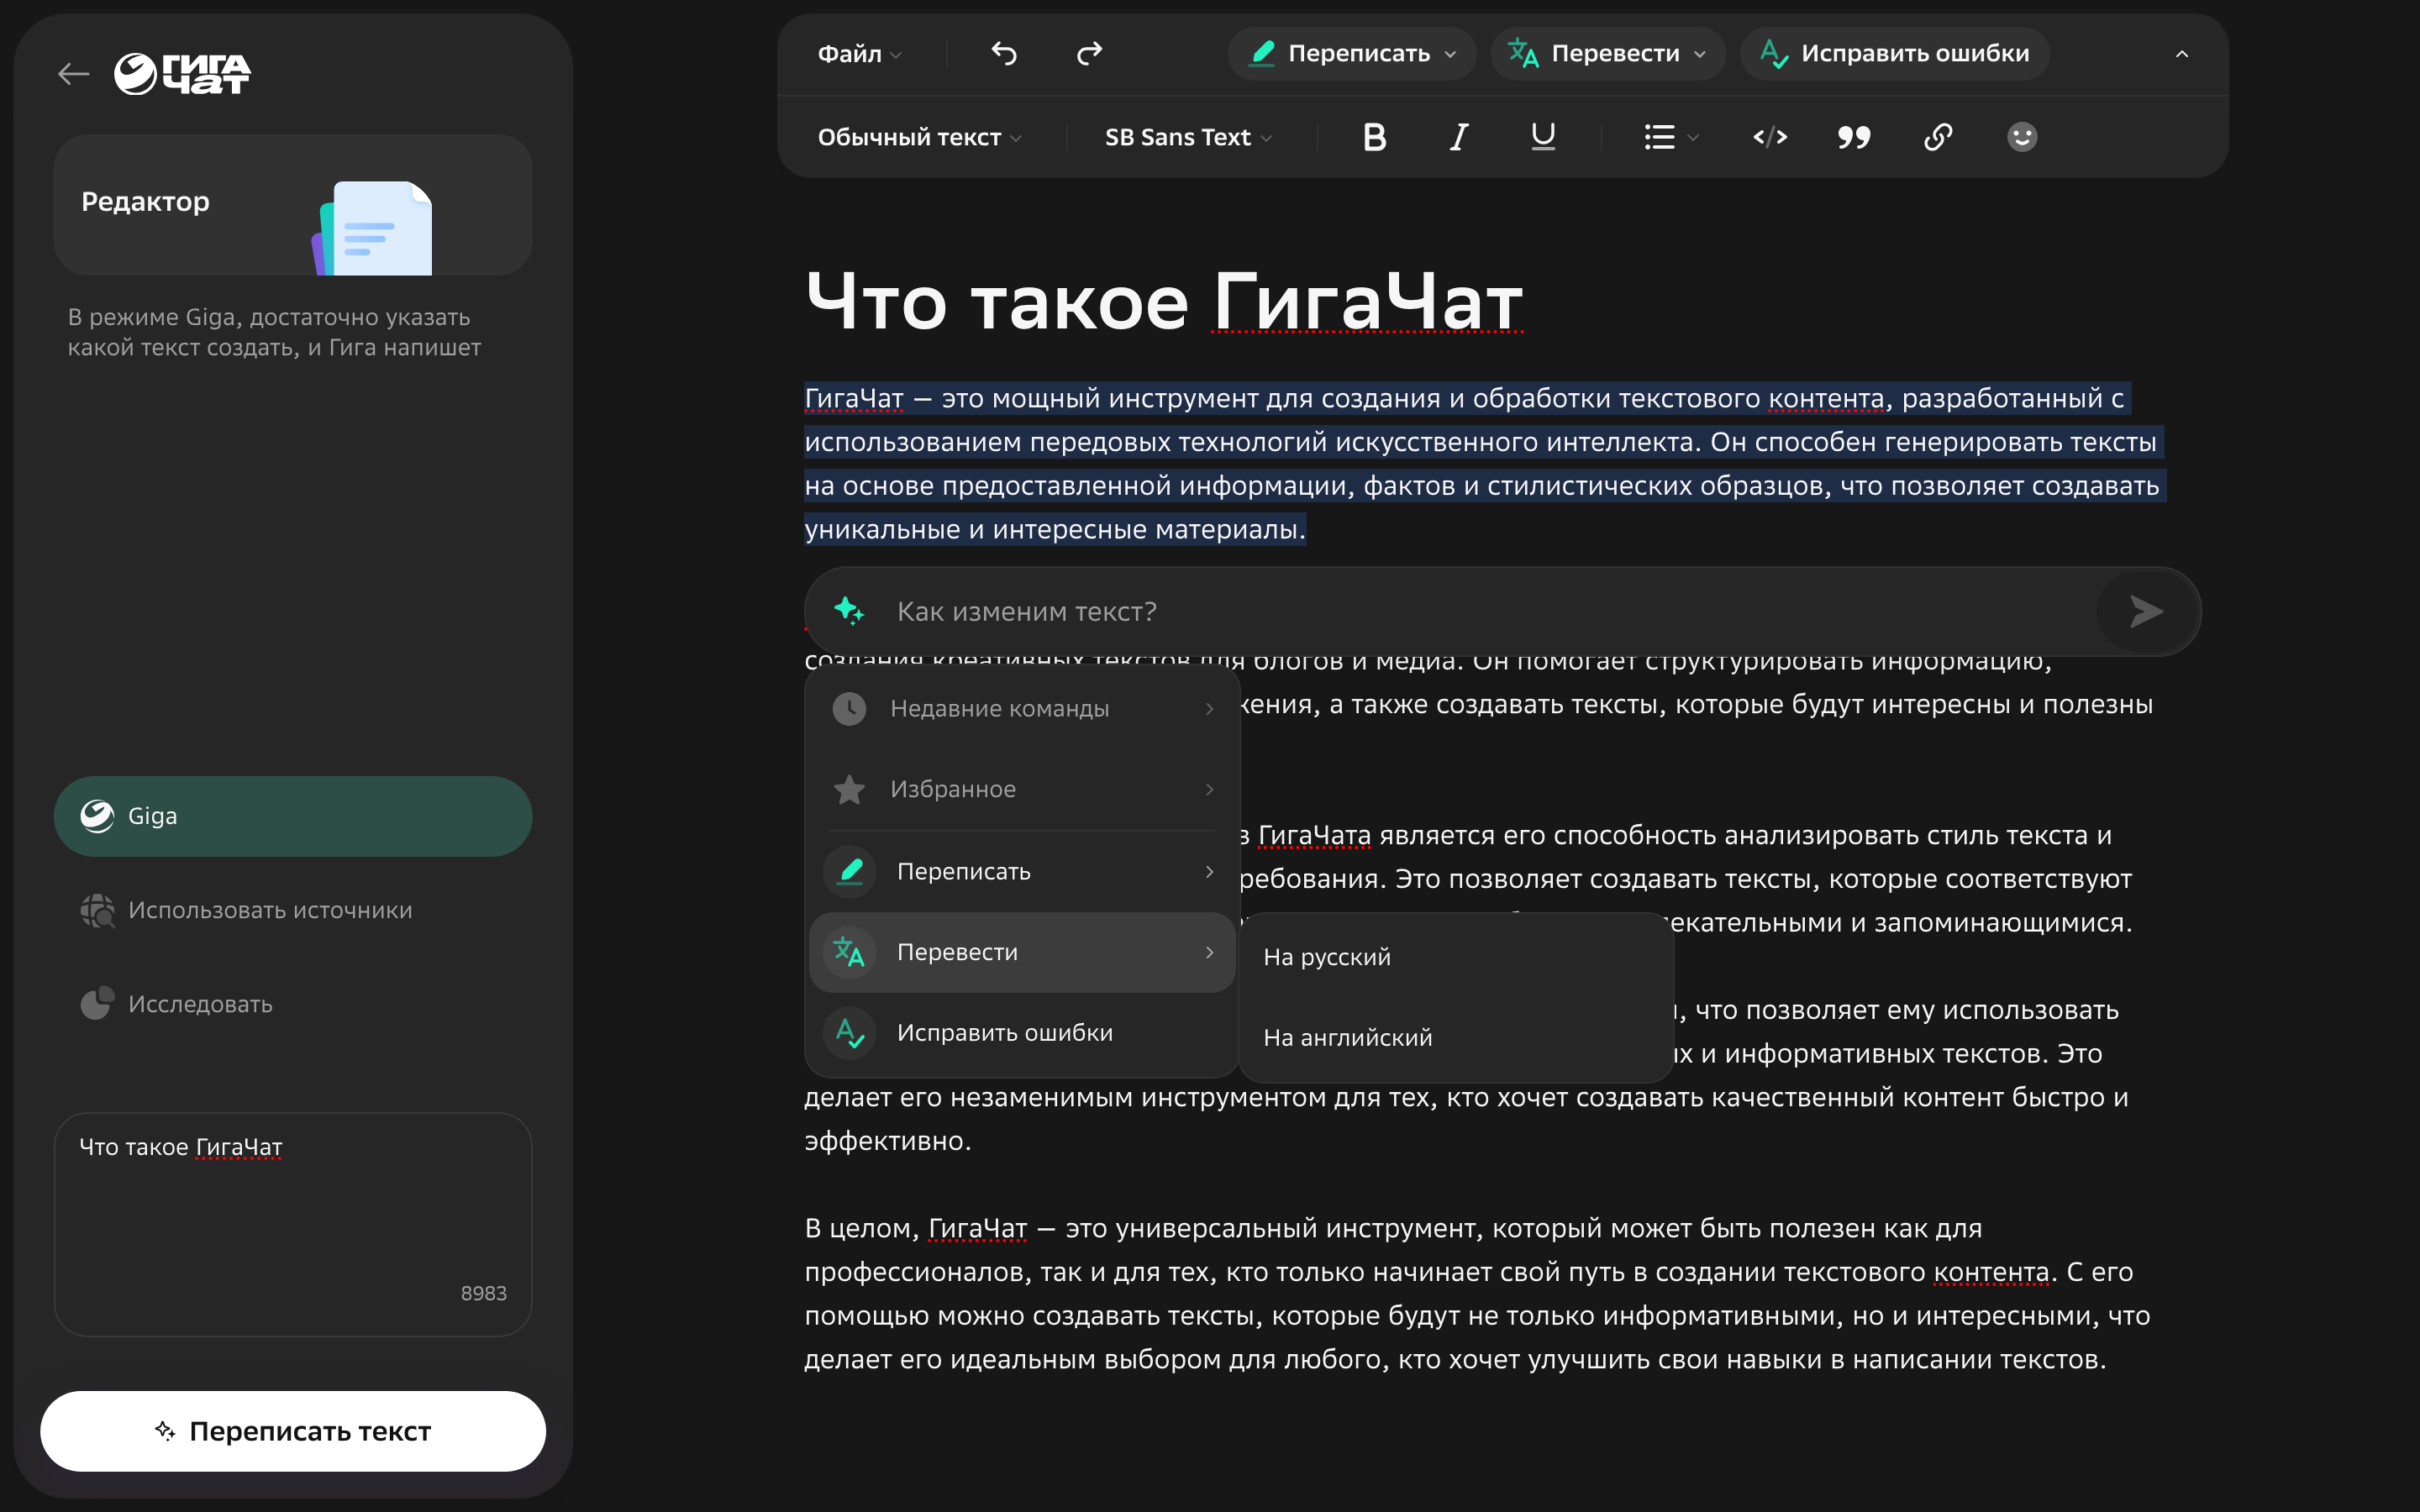Expand the Избранное submenu
Screen dimensions: 2420x1512
(x=1022, y=789)
